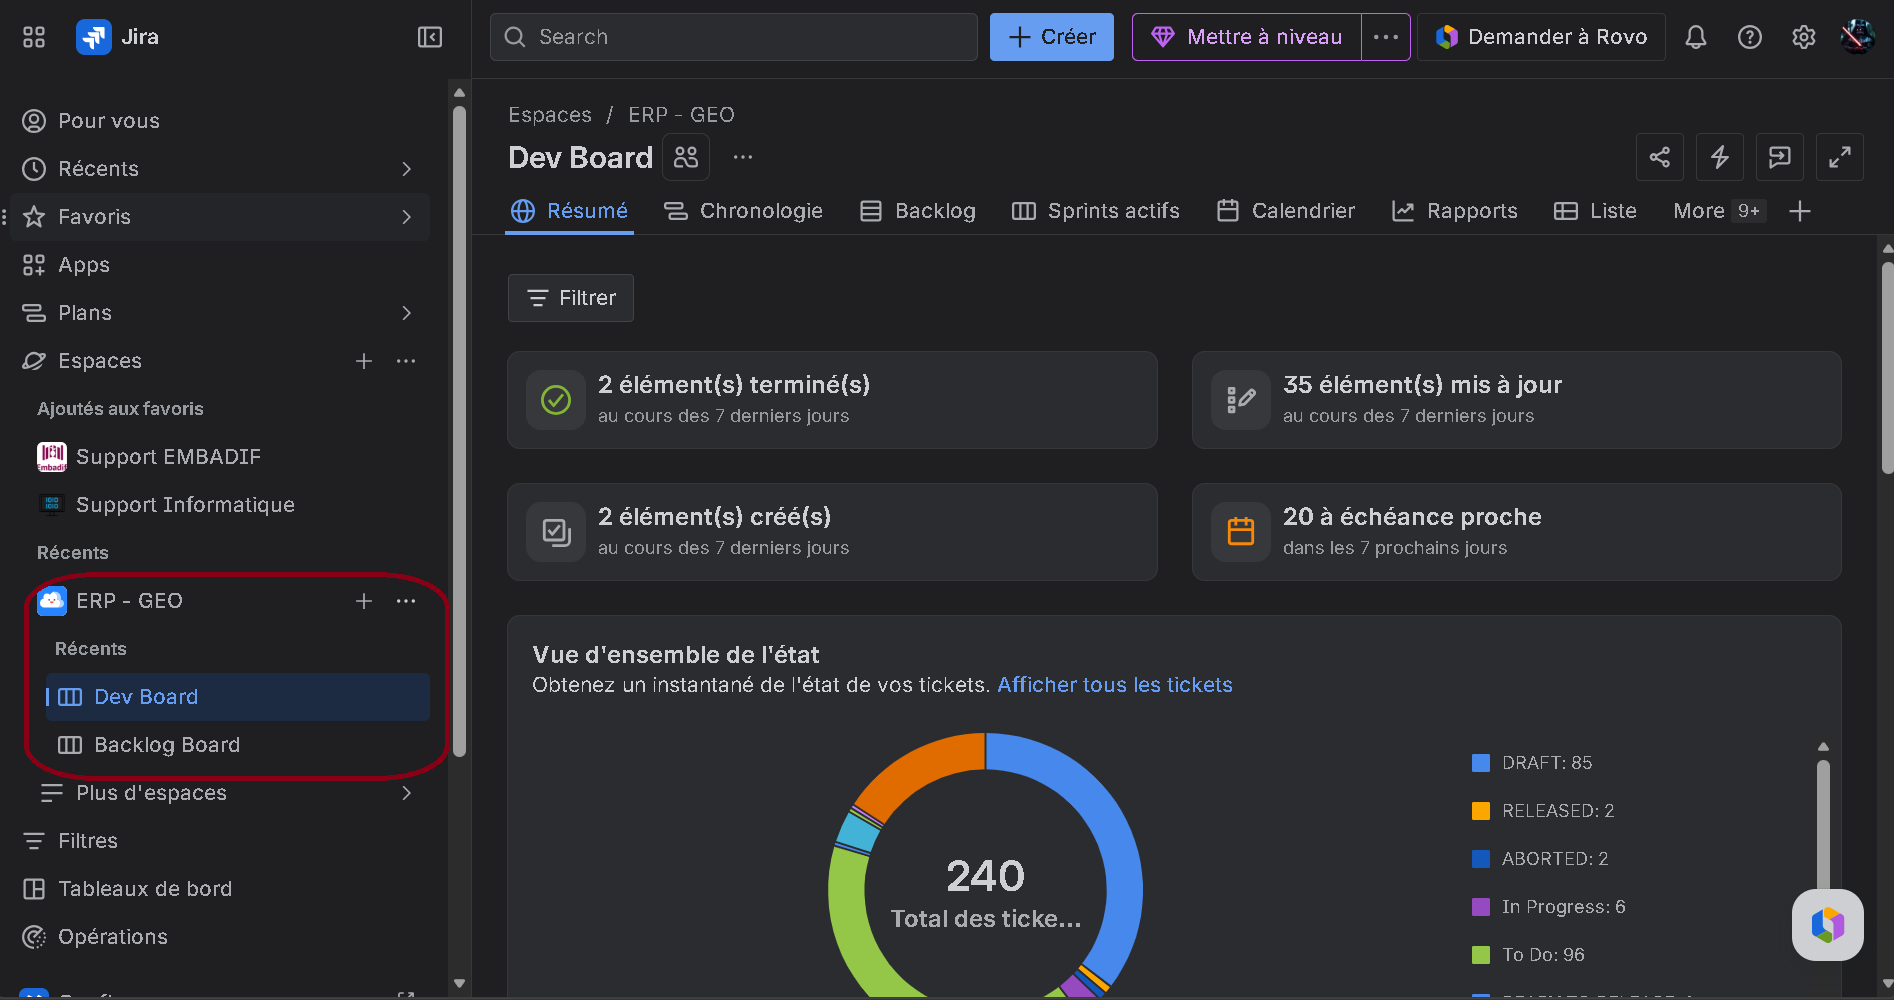This screenshot has width=1894, height=1000.
Task: Open more options next to Espaces
Action: 406,361
